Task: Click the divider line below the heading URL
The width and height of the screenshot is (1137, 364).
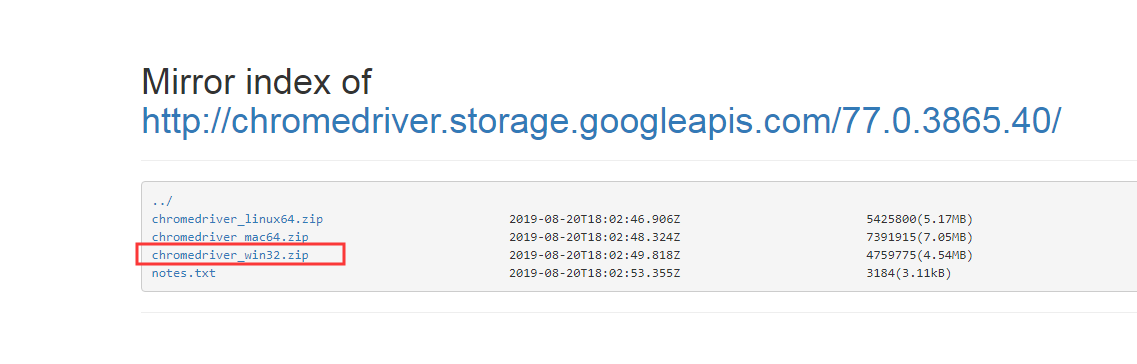Action: (639, 160)
